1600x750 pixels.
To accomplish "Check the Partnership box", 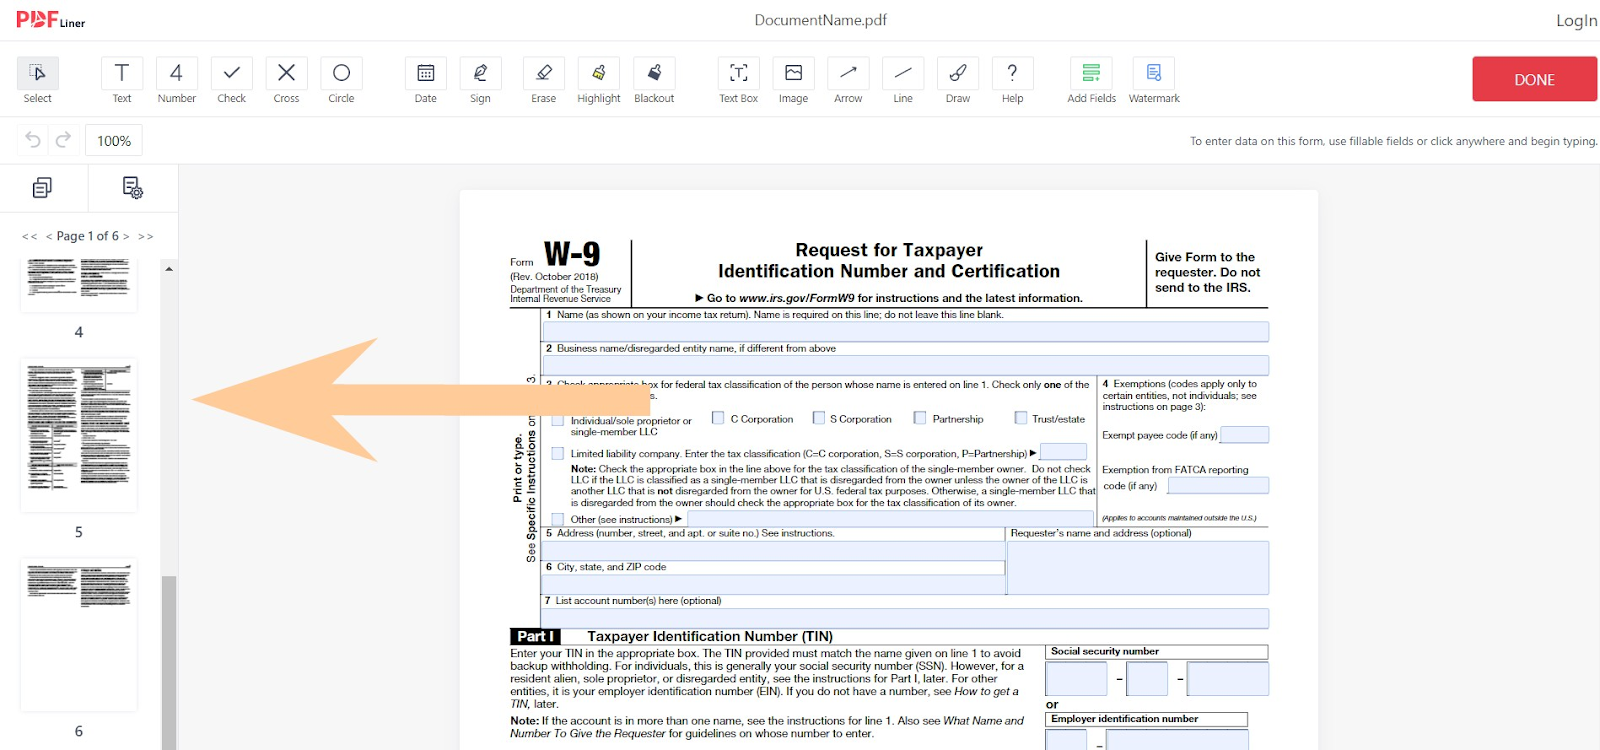I will (x=920, y=418).
